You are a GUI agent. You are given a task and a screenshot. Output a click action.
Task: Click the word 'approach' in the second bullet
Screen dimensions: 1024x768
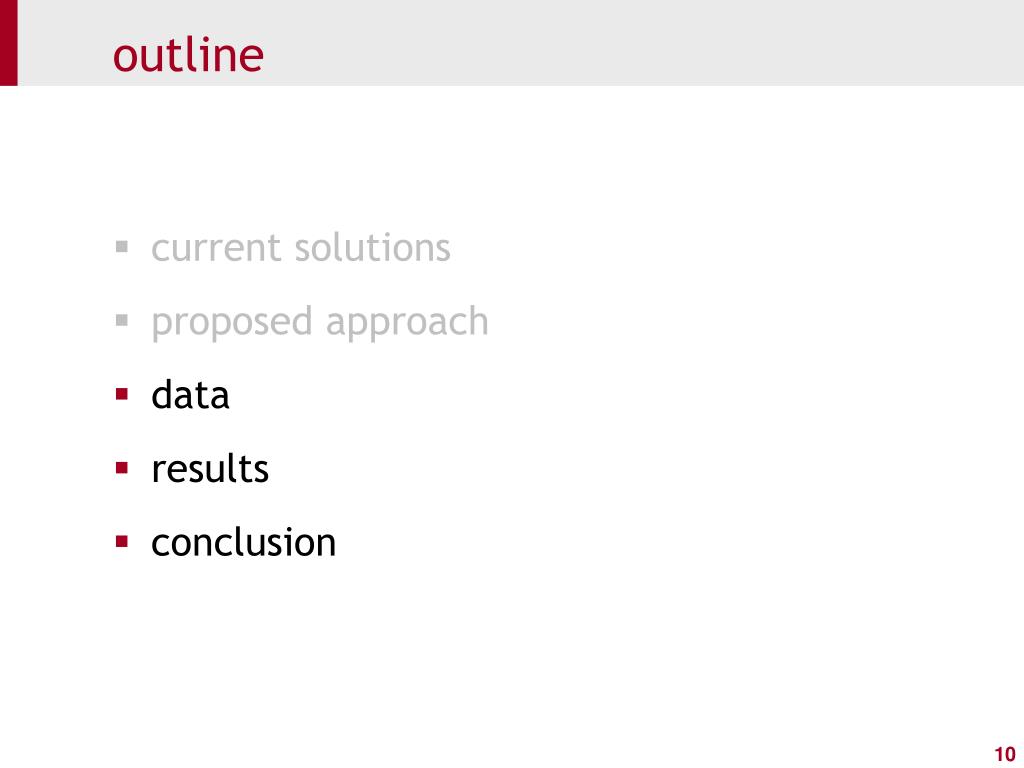[407, 323]
